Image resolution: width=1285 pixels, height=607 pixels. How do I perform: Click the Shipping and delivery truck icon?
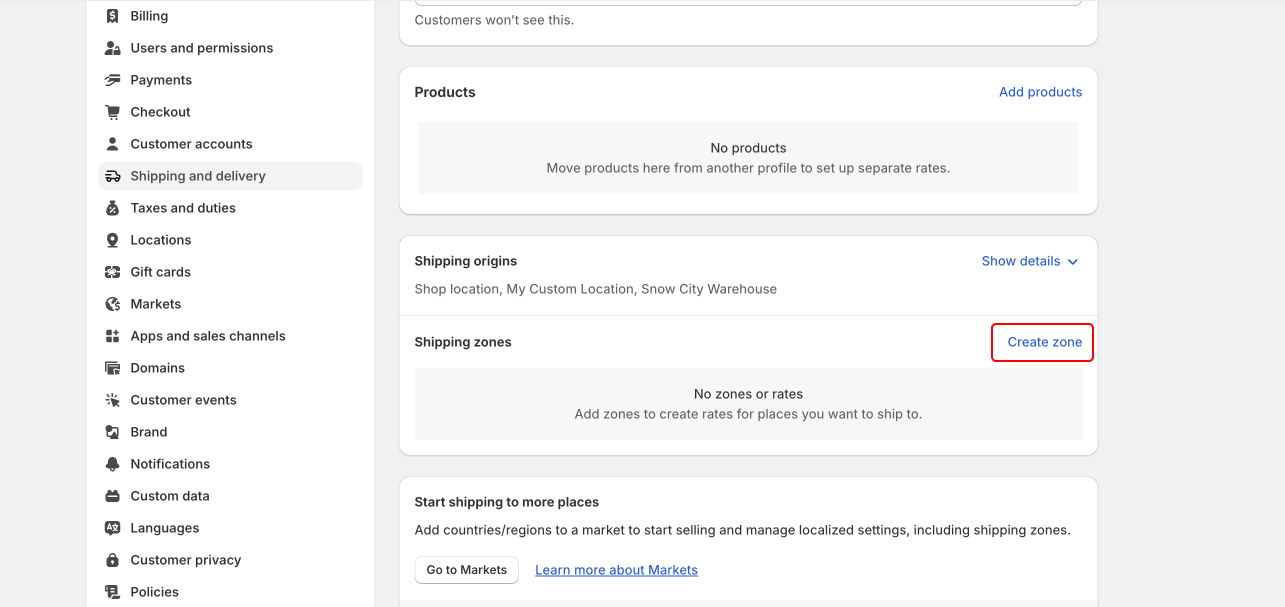coord(113,176)
